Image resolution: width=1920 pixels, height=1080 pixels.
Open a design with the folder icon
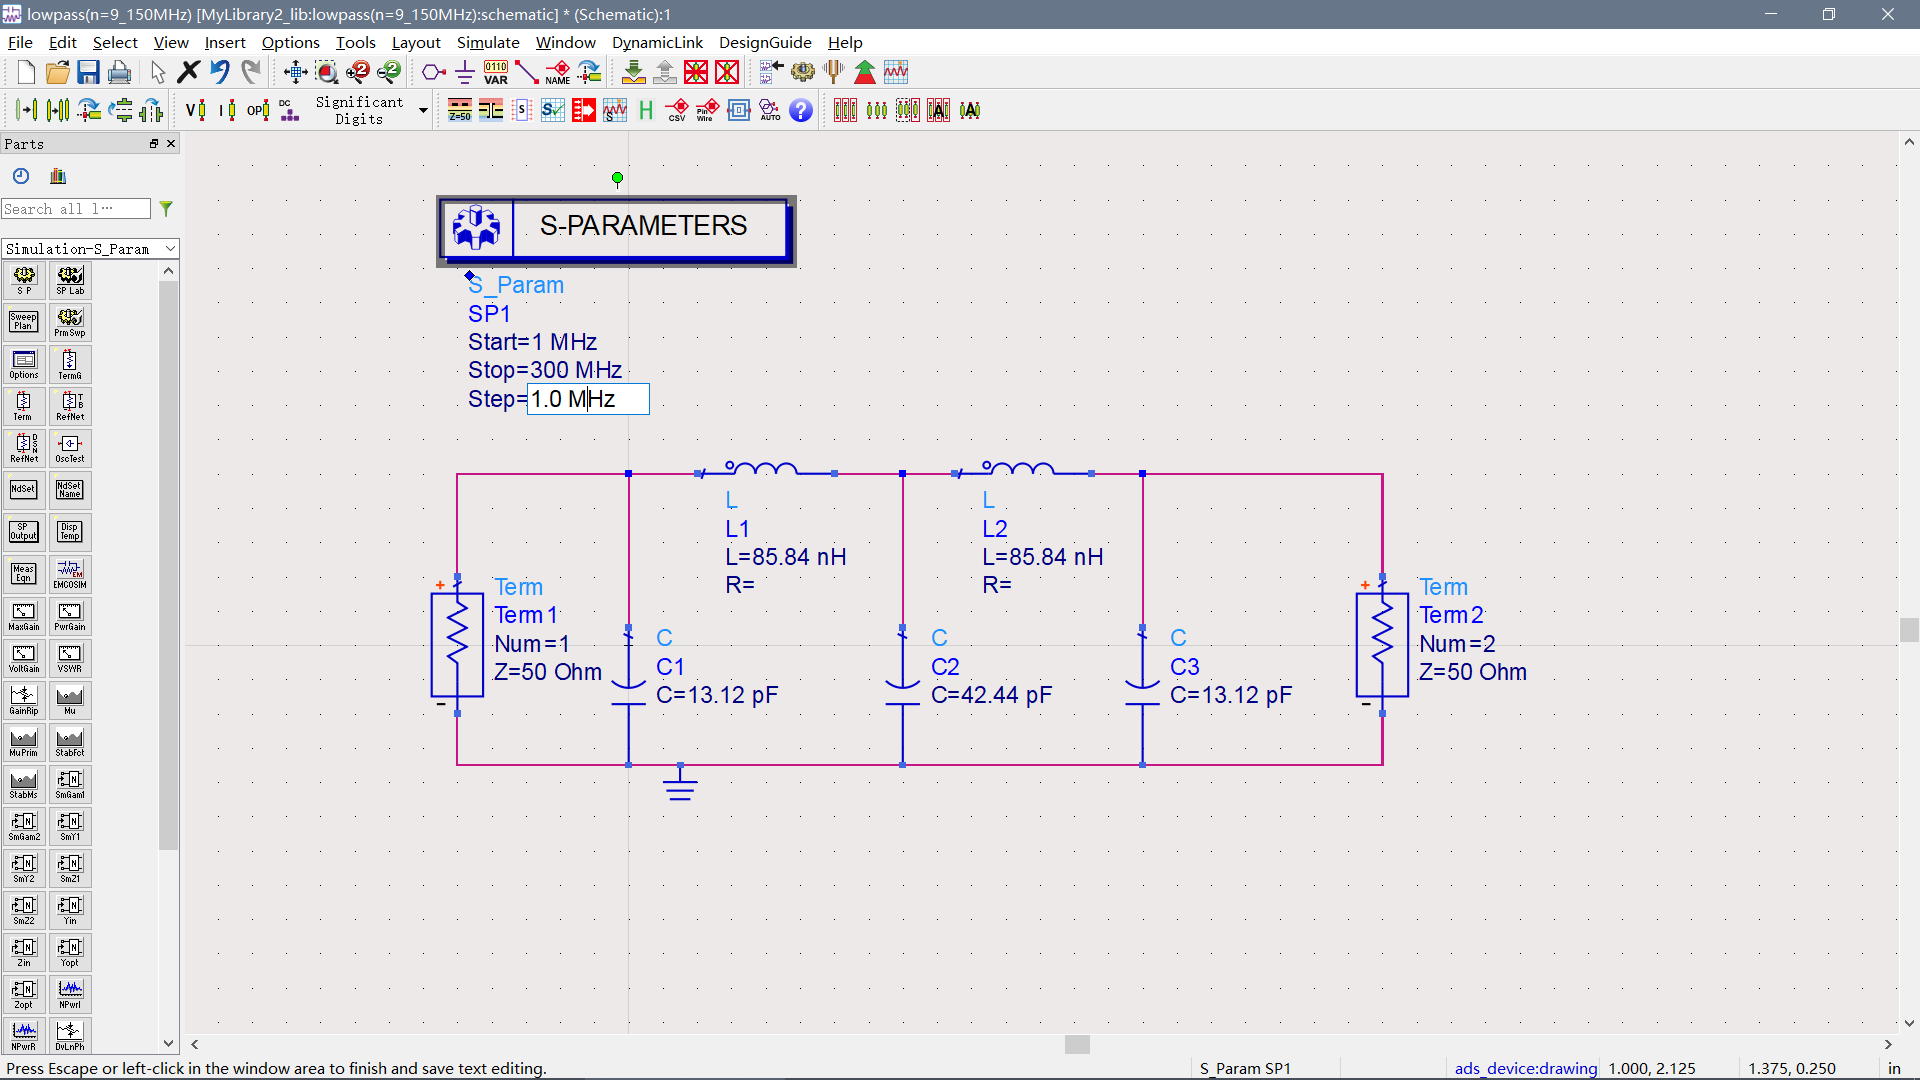point(57,72)
